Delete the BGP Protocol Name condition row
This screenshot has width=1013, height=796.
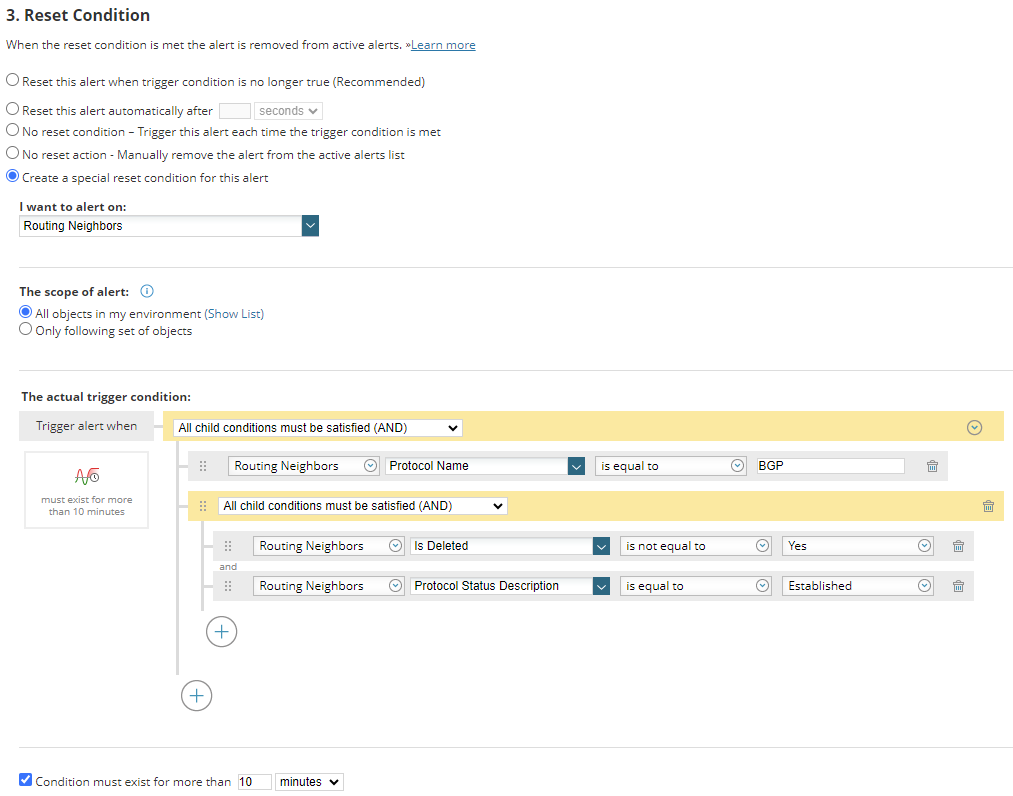click(932, 466)
